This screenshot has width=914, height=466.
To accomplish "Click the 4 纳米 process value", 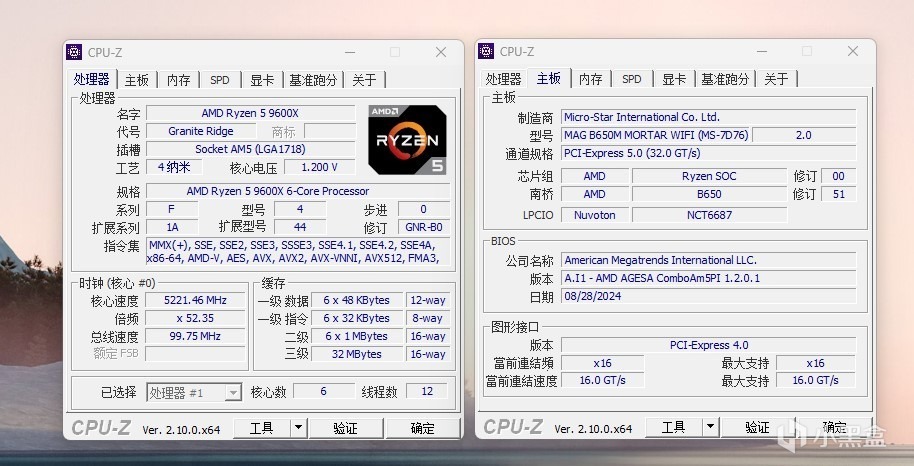I will (174, 167).
